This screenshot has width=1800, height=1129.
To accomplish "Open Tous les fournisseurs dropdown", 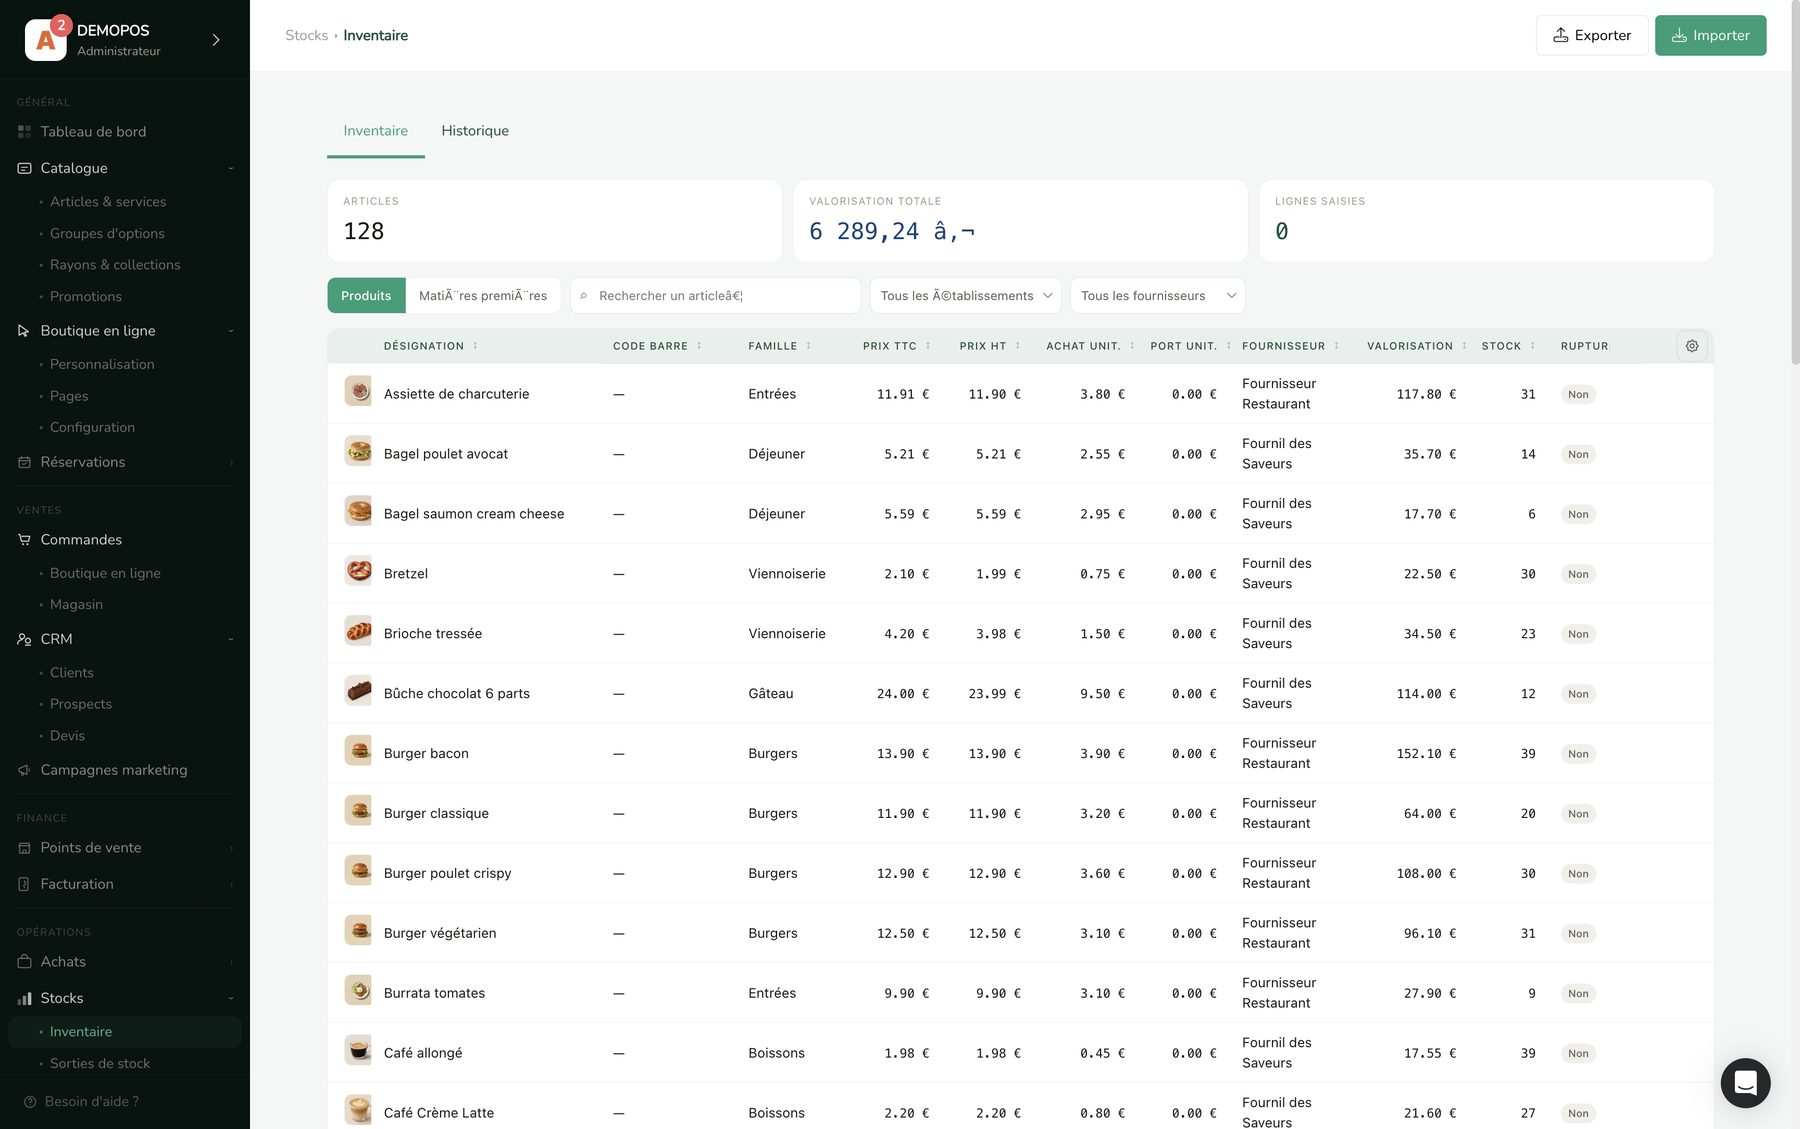I will pyautogui.click(x=1158, y=296).
